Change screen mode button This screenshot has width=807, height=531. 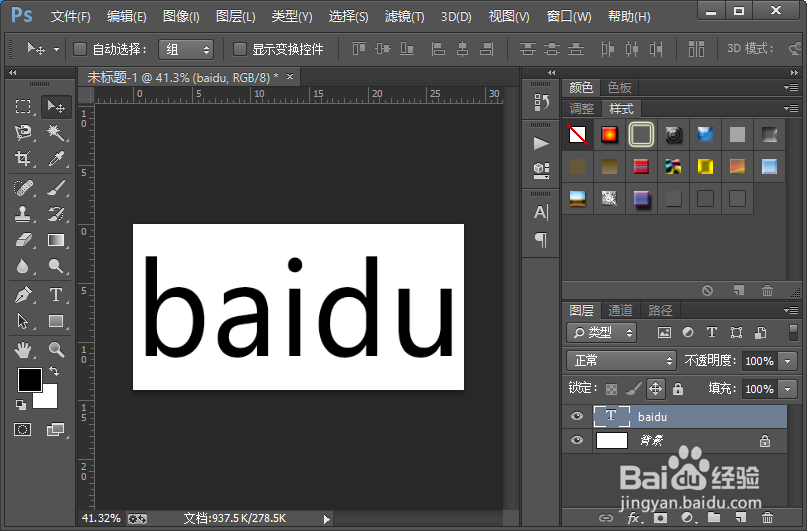(56, 429)
